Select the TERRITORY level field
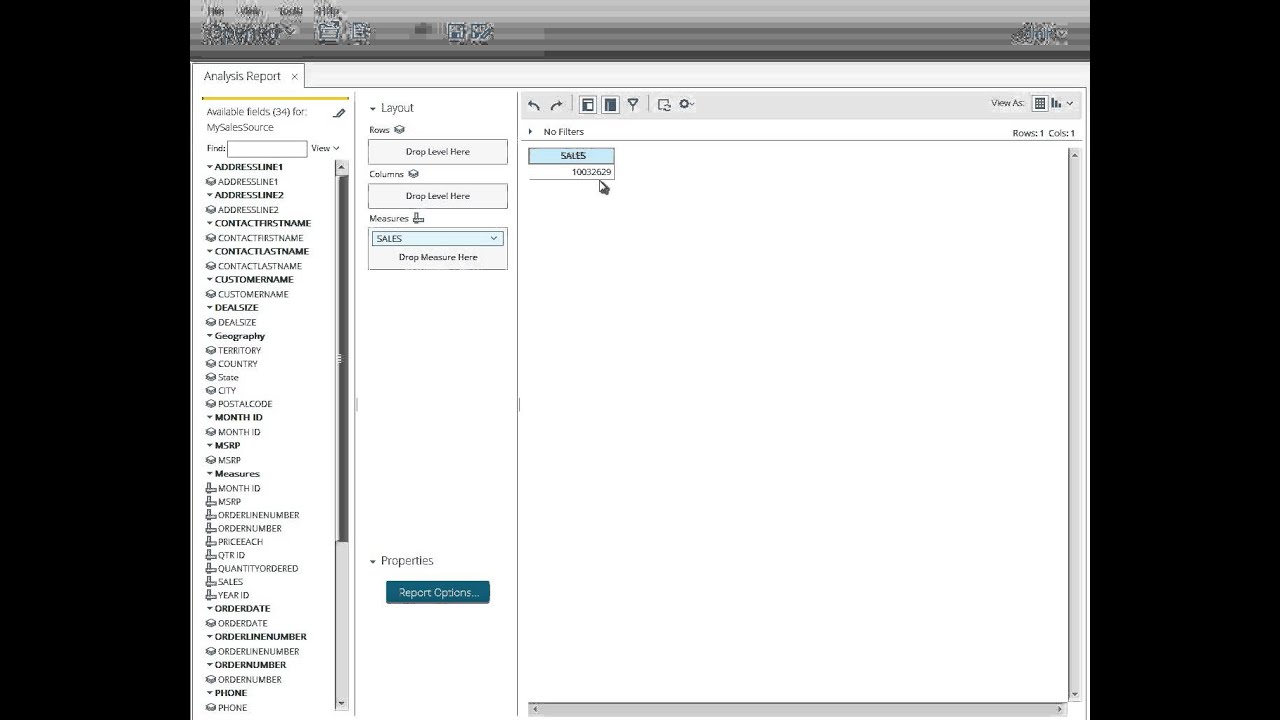 pyautogui.click(x=239, y=350)
